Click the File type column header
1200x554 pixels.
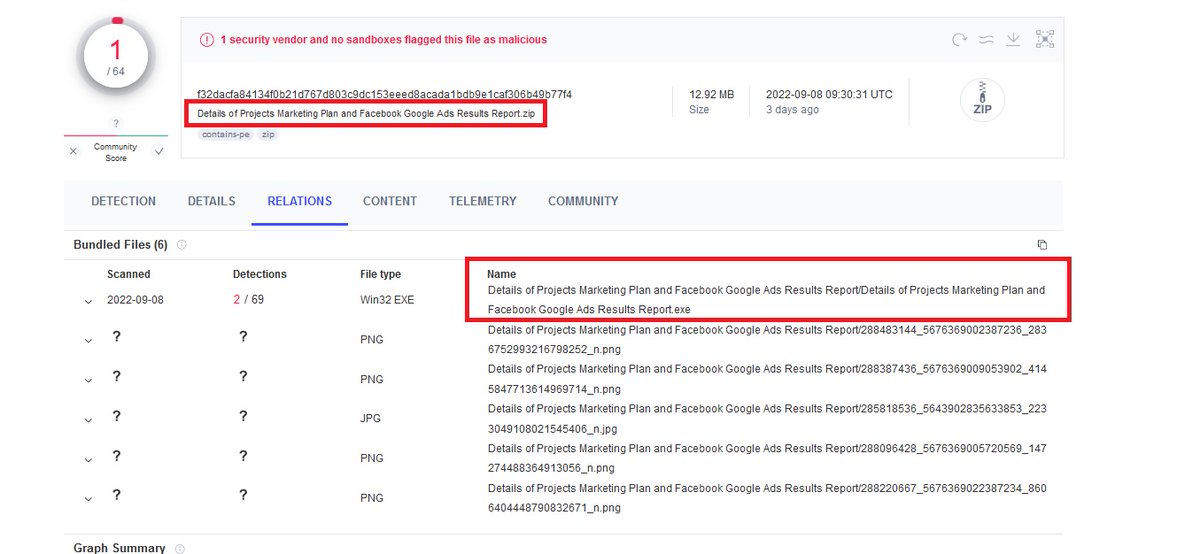[380, 274]
